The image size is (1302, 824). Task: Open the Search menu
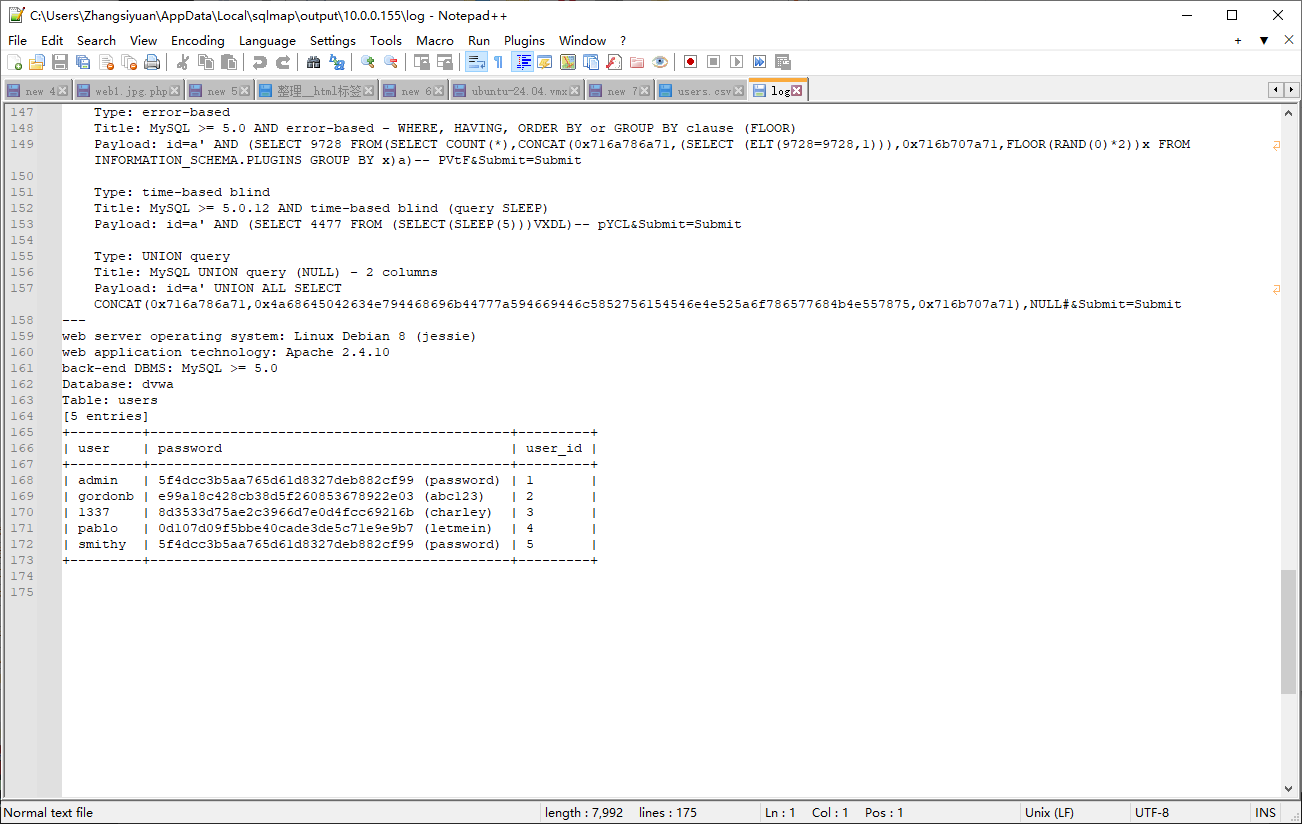(96, 40)
